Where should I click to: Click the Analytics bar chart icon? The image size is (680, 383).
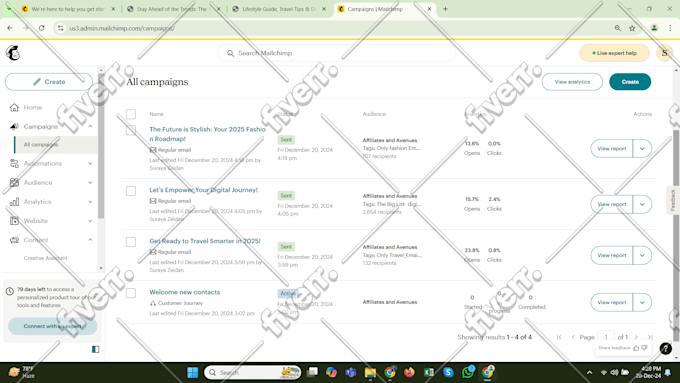click(14, 202)
